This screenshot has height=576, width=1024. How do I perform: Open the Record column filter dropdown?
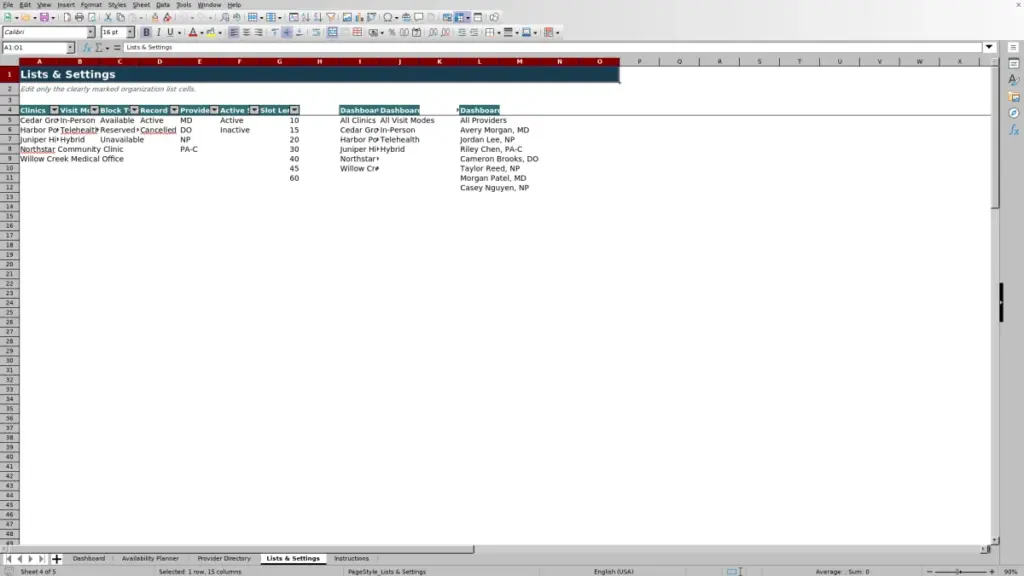click(174, 110)
